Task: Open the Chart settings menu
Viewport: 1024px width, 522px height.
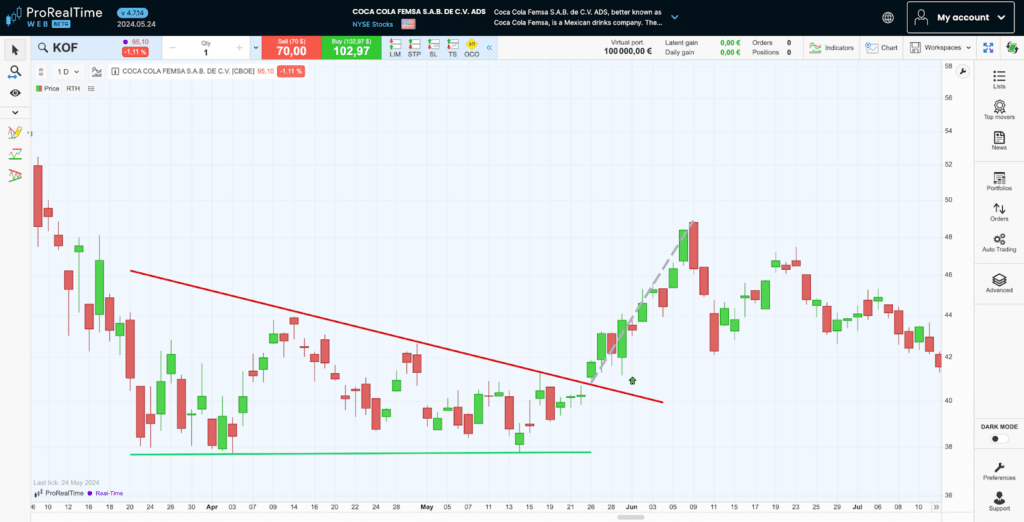Action: tap(882, 48)
